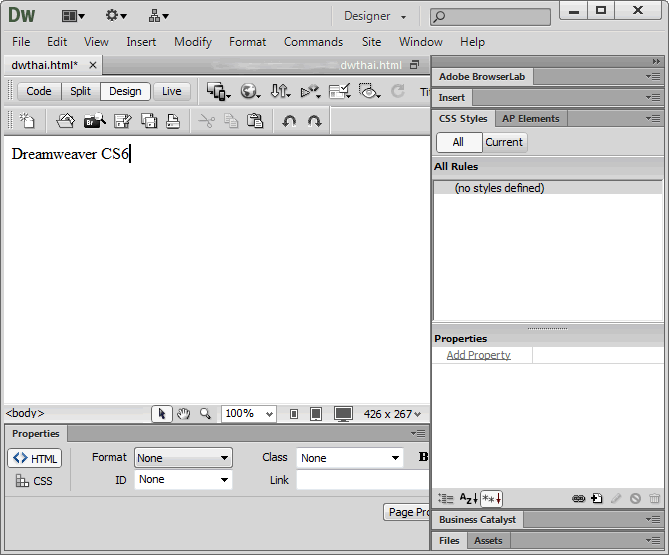Image resolution: width=669 pixels, height=555 pixels.
Task: Show only set properties icon
Action: click(492, 498)
